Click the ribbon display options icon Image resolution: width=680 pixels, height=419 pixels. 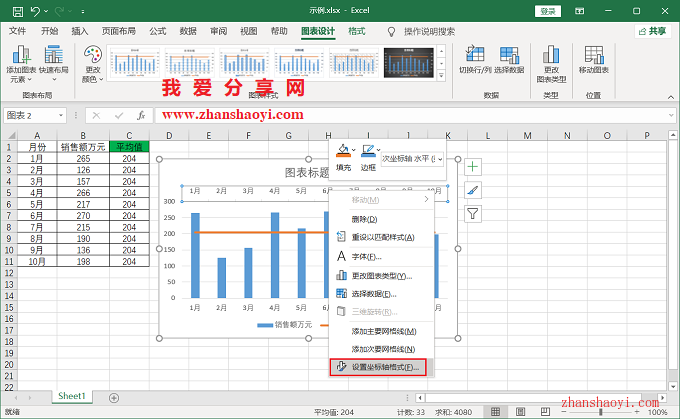click(579, 11)
